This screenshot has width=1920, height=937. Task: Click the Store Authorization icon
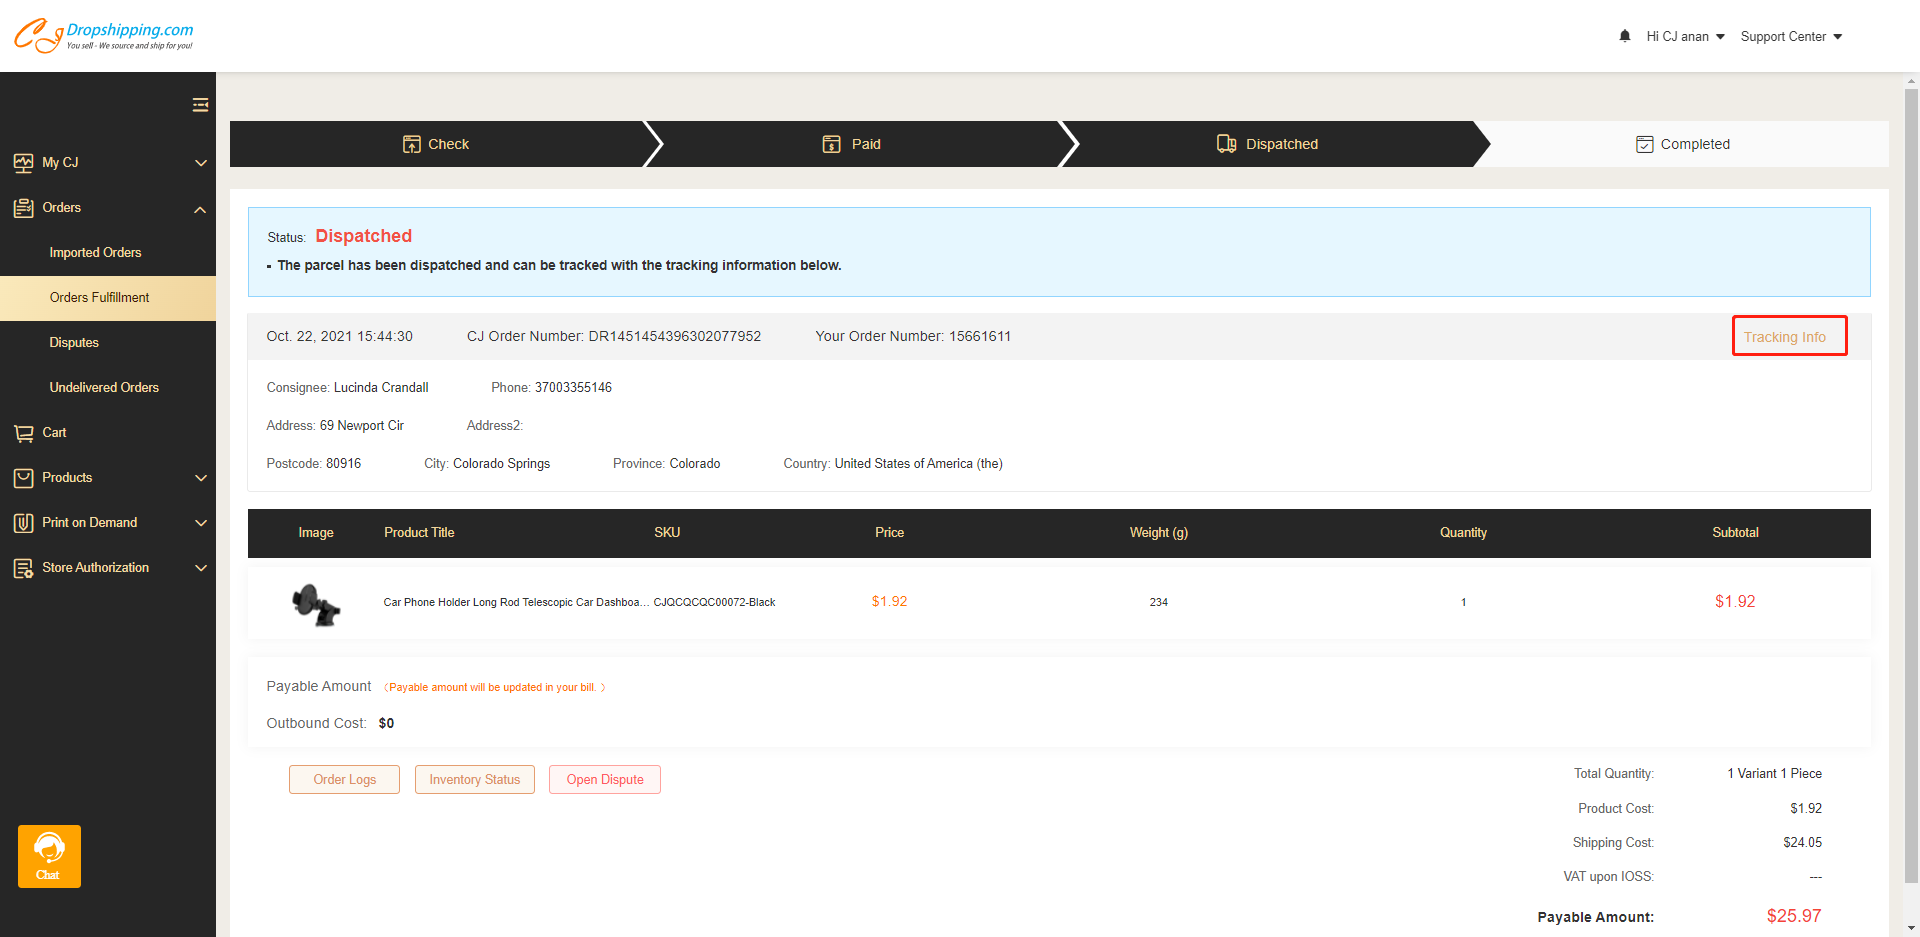click(24, 568)
